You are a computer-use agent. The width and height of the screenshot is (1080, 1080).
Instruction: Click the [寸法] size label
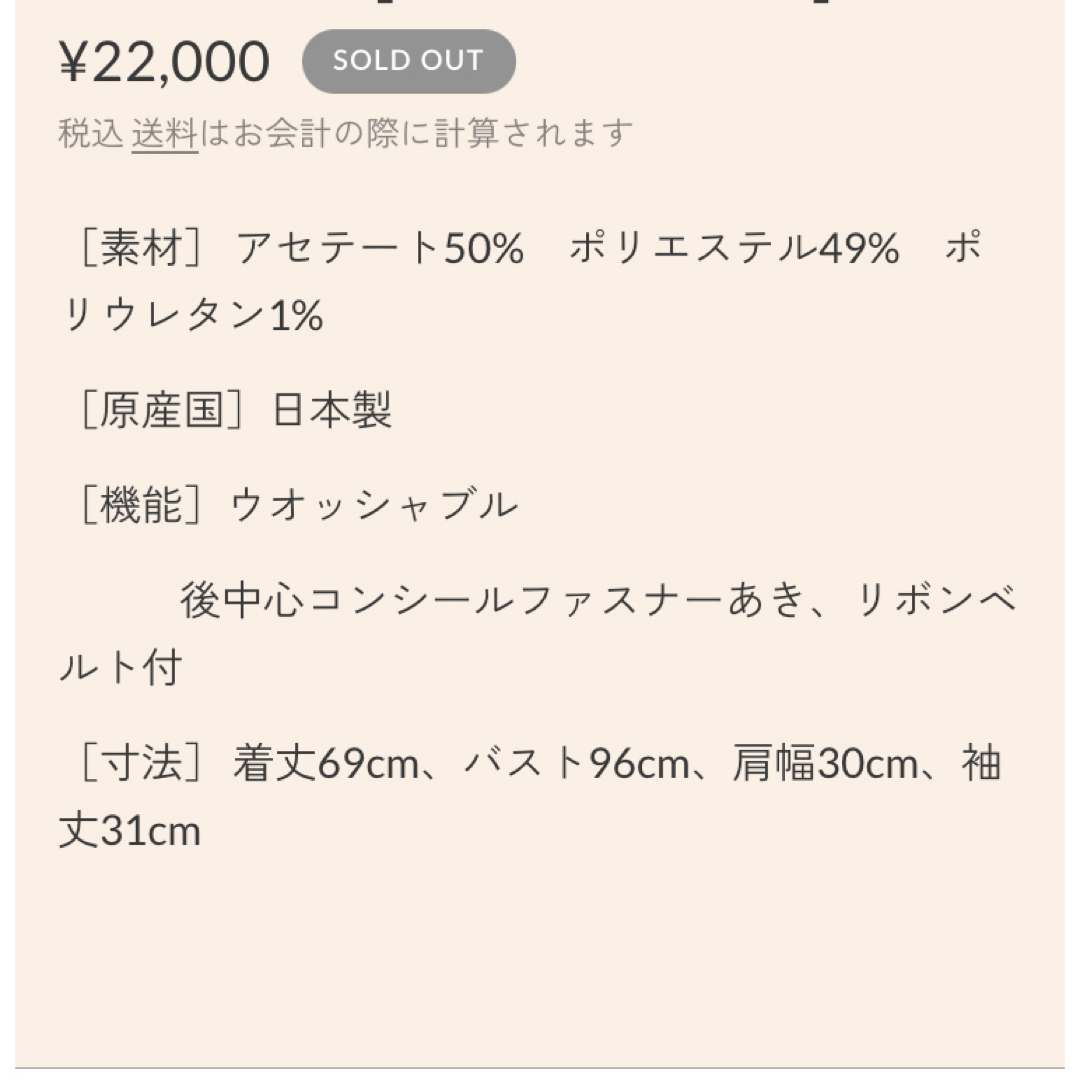141,763
